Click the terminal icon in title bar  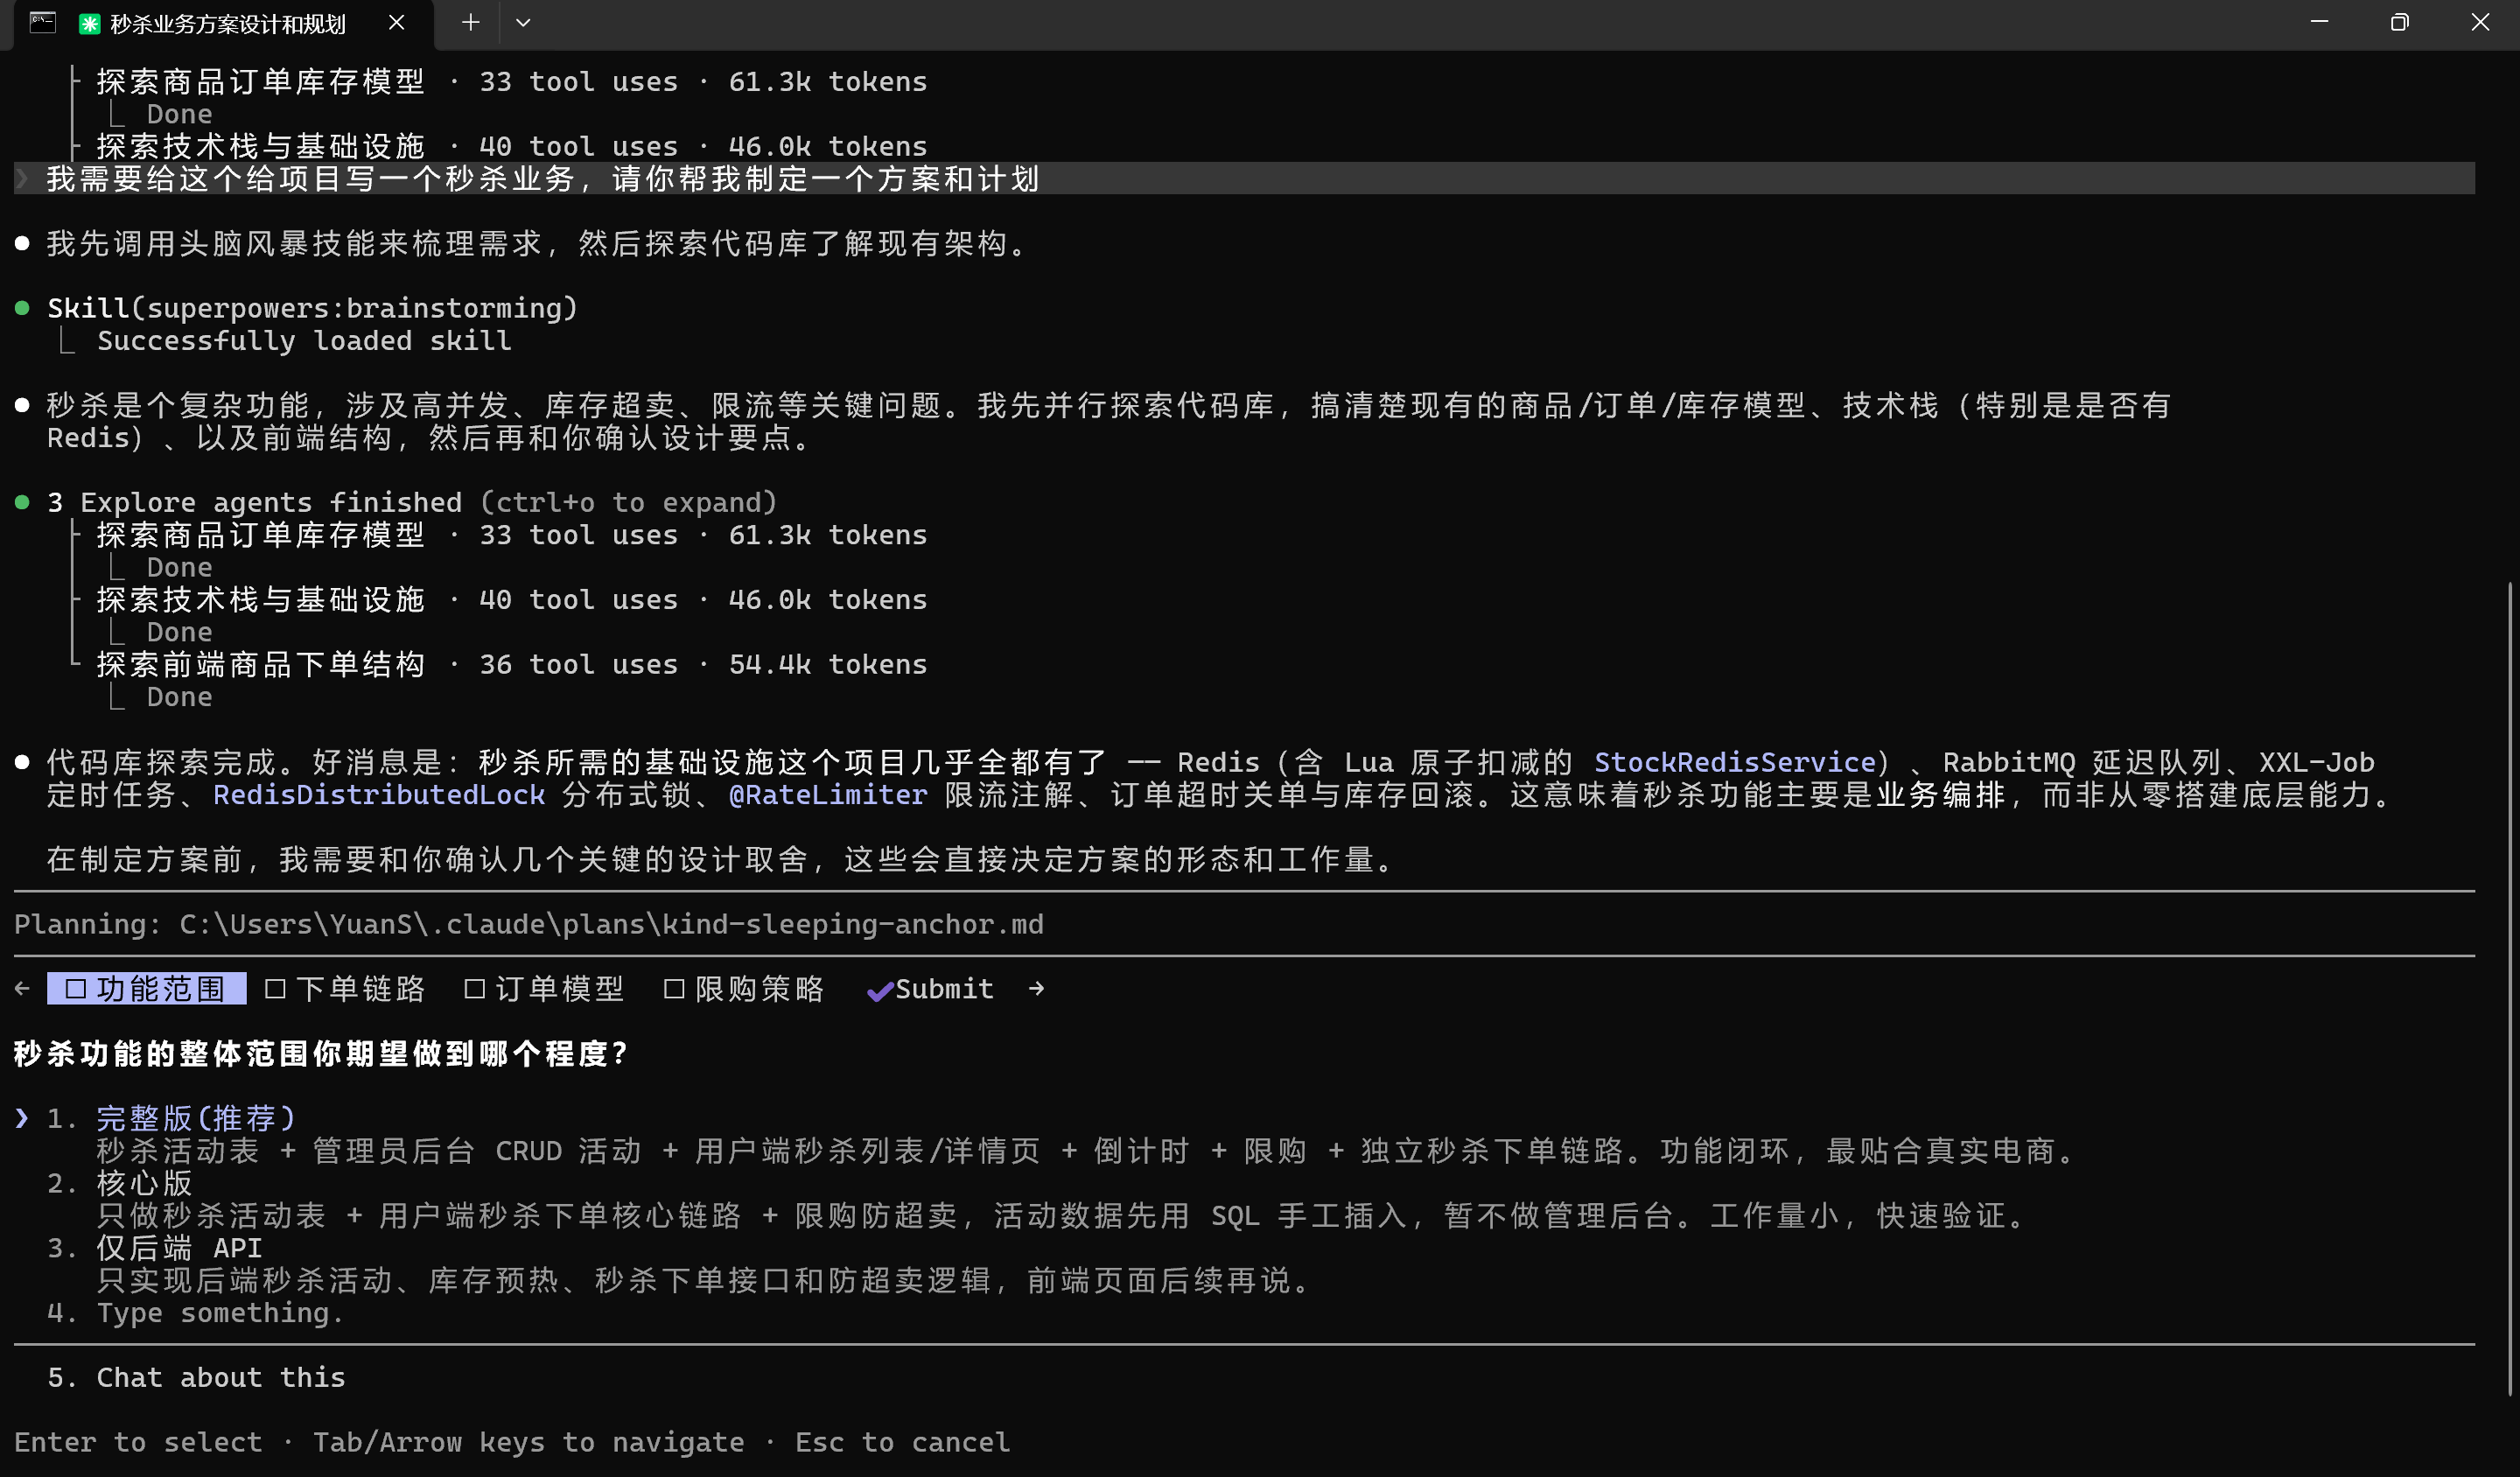[x=43, y=23]
